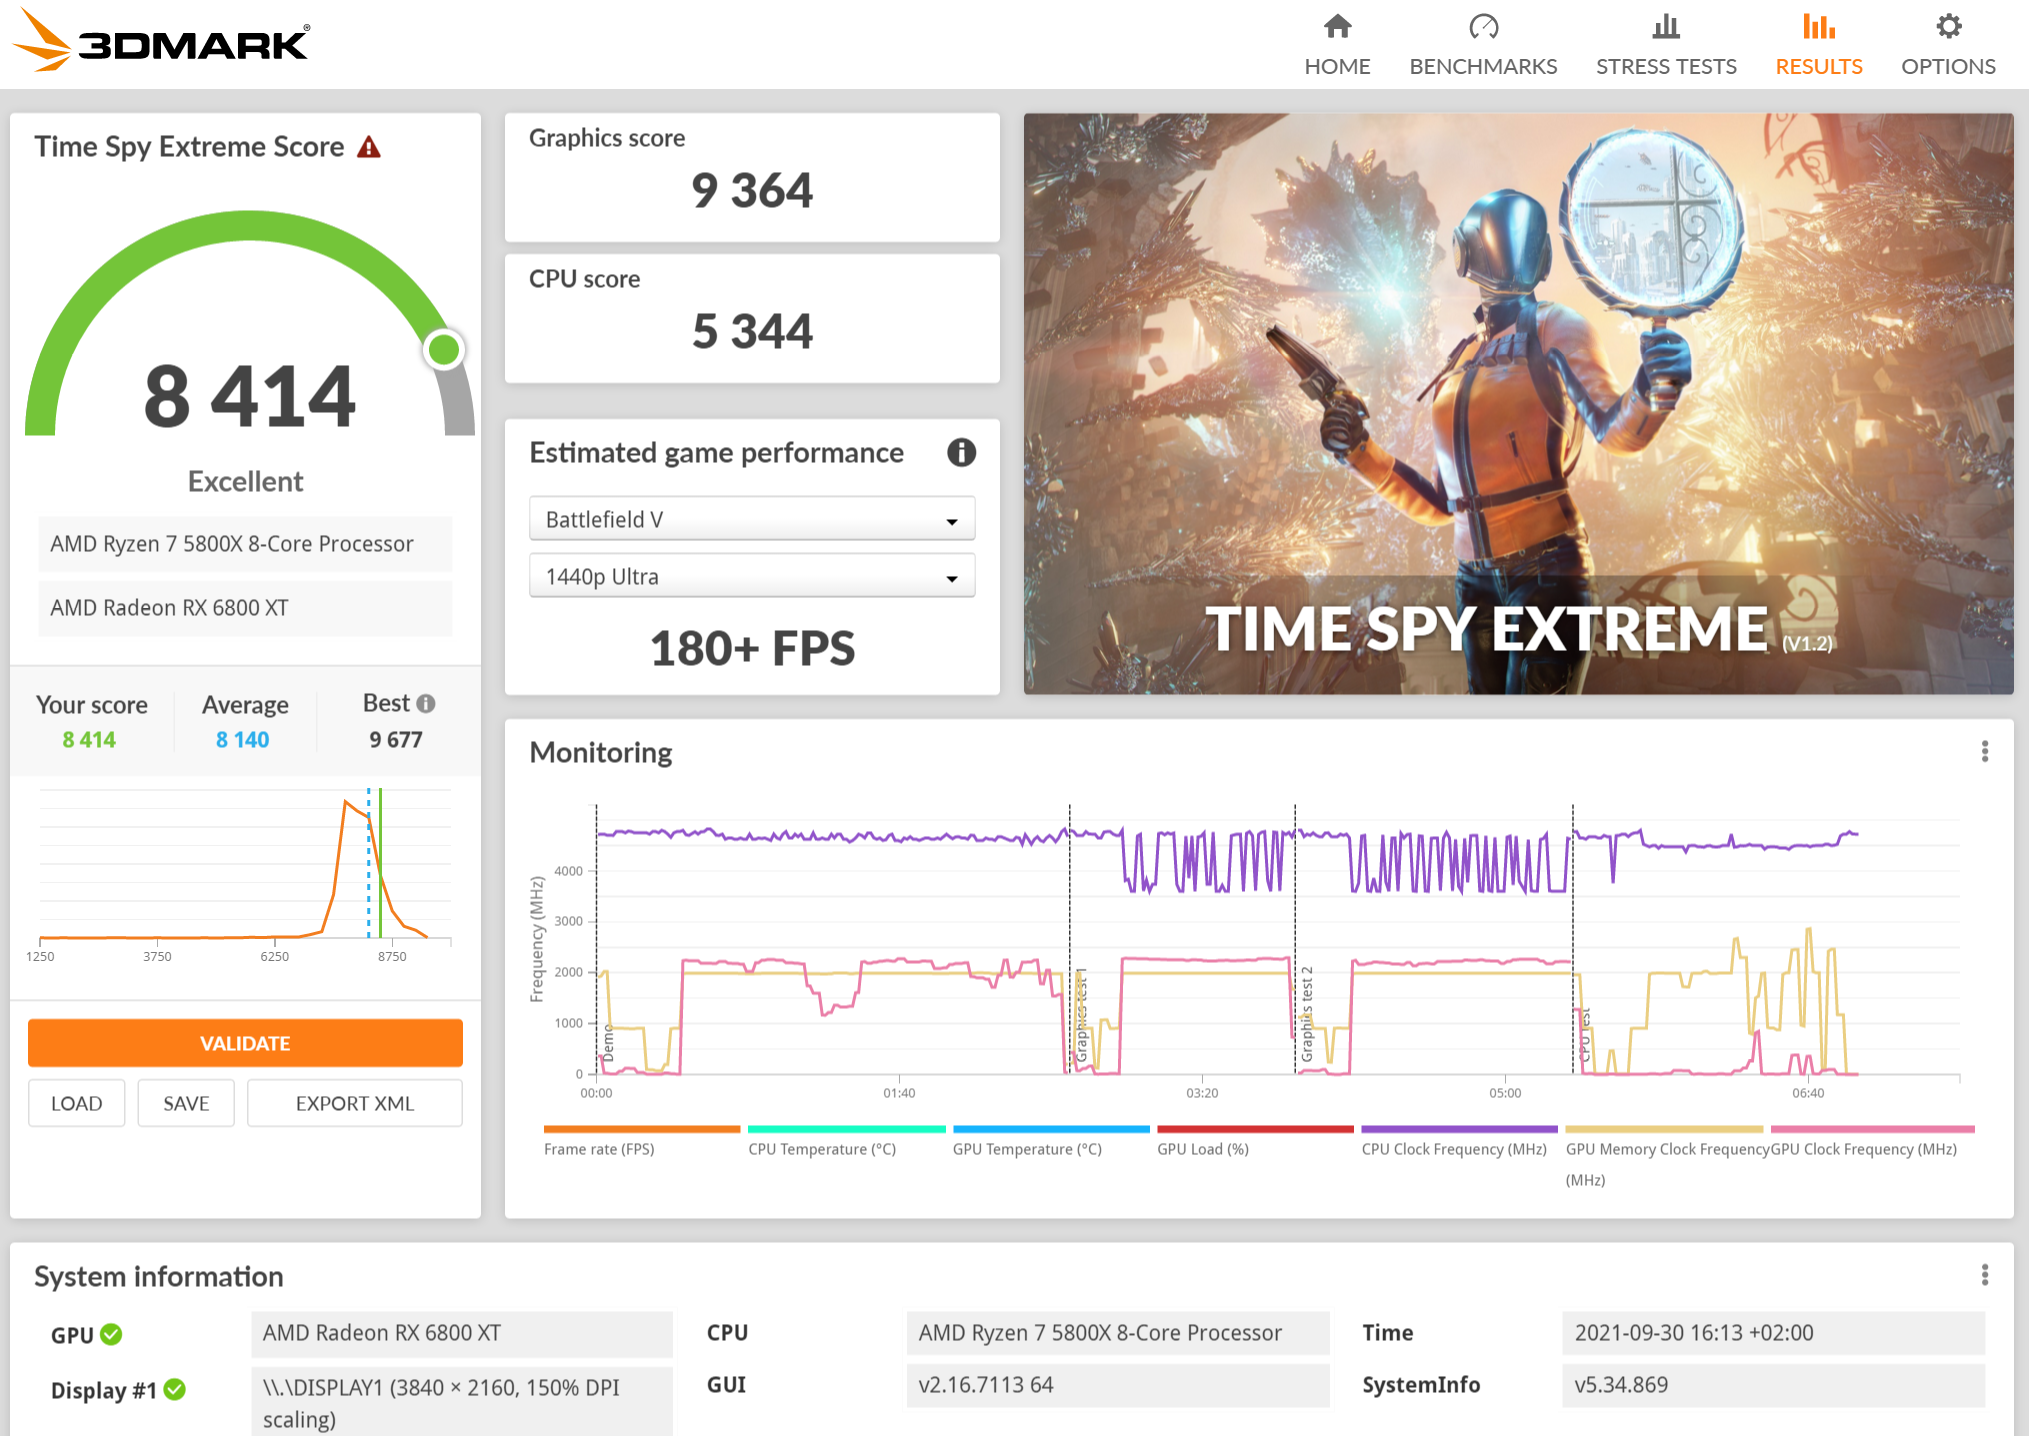Click the red warning triangle beside score
The height and width of the screenshot is (1436, 2029).
click(x=369, y=148)
